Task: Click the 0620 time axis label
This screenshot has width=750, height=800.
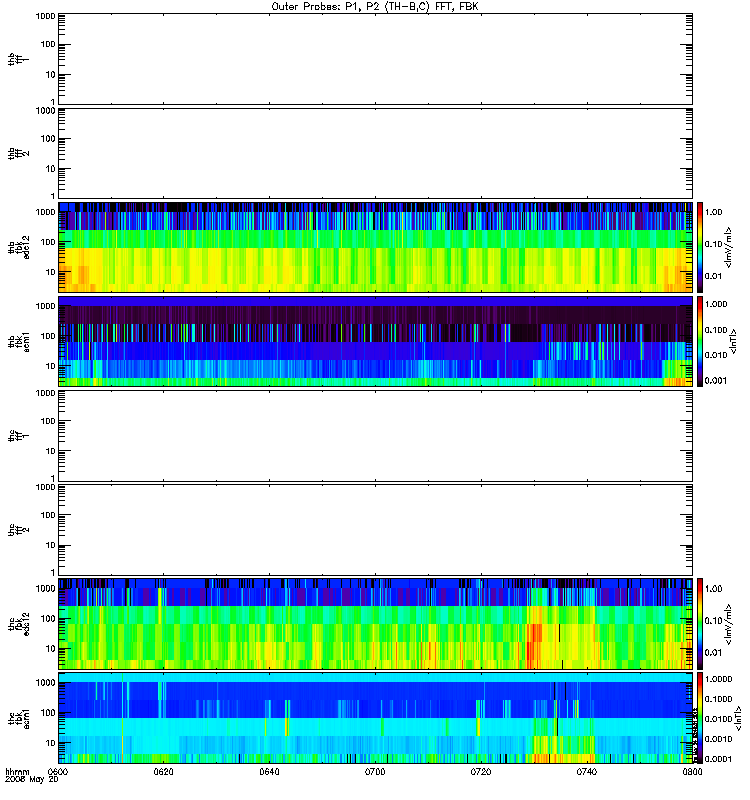Action: (x=163, y=771)
